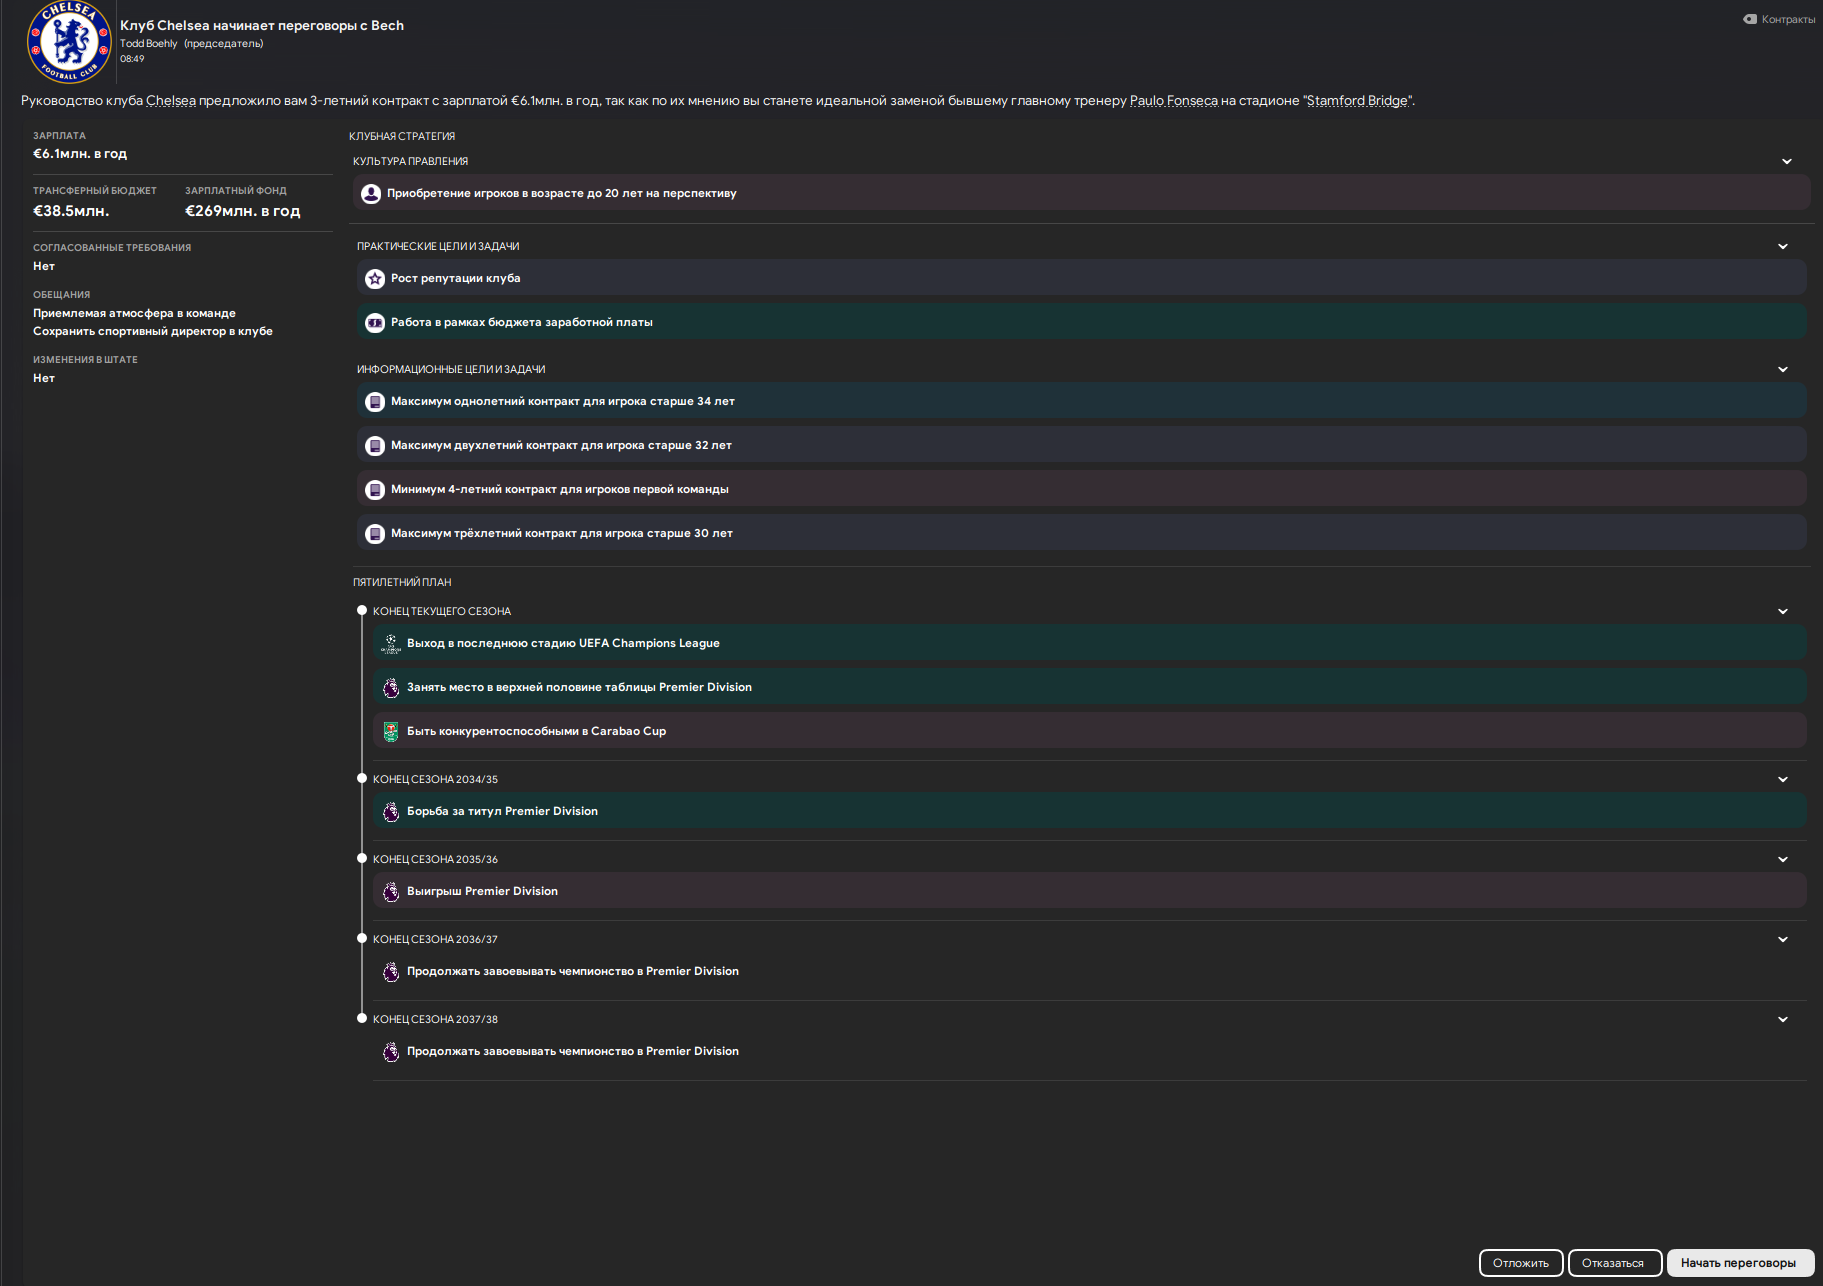Click the Chelsea club crest logo
Image resolution: width=1823 pixels, height=1286 pixels.
tap(69, 42)
